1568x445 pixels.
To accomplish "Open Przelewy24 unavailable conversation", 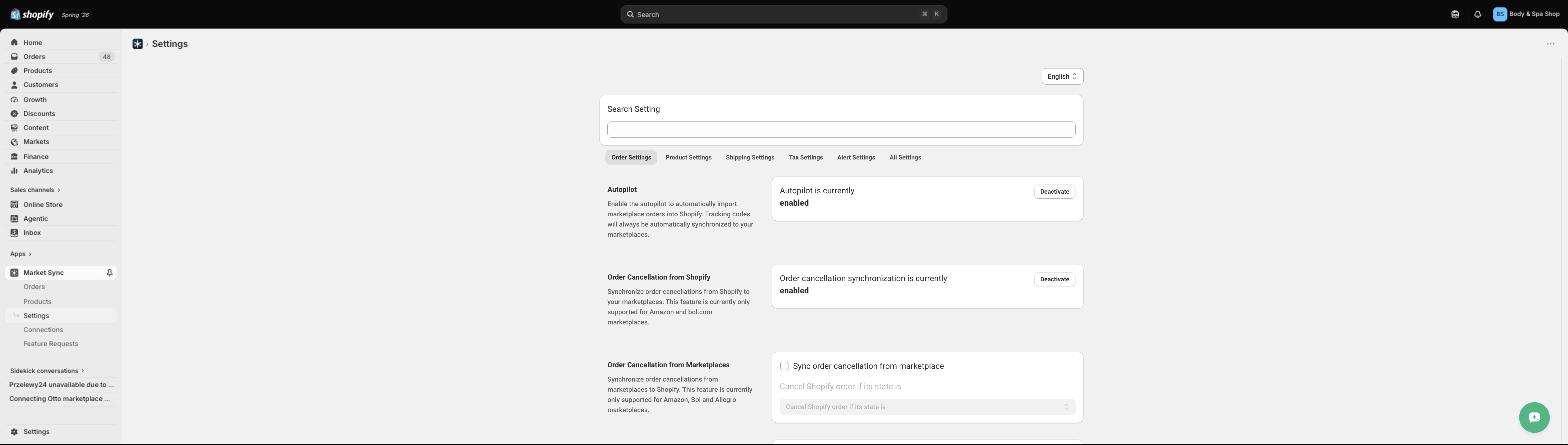I will click(61, 384).
